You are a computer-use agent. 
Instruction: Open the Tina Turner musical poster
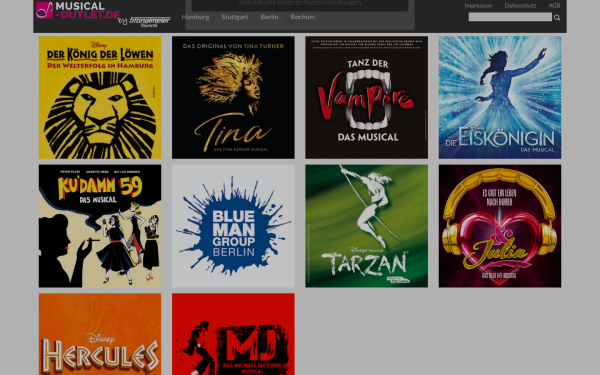coord(233,97)
